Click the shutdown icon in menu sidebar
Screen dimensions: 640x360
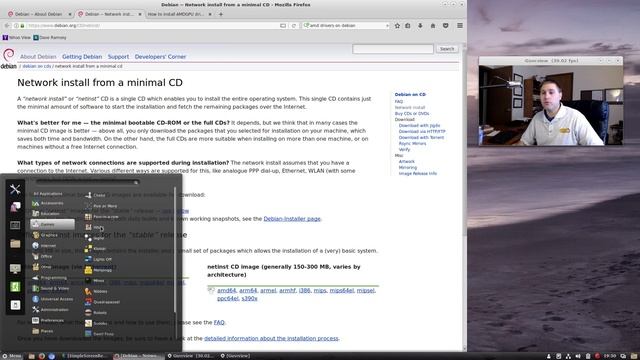point(15,305)
